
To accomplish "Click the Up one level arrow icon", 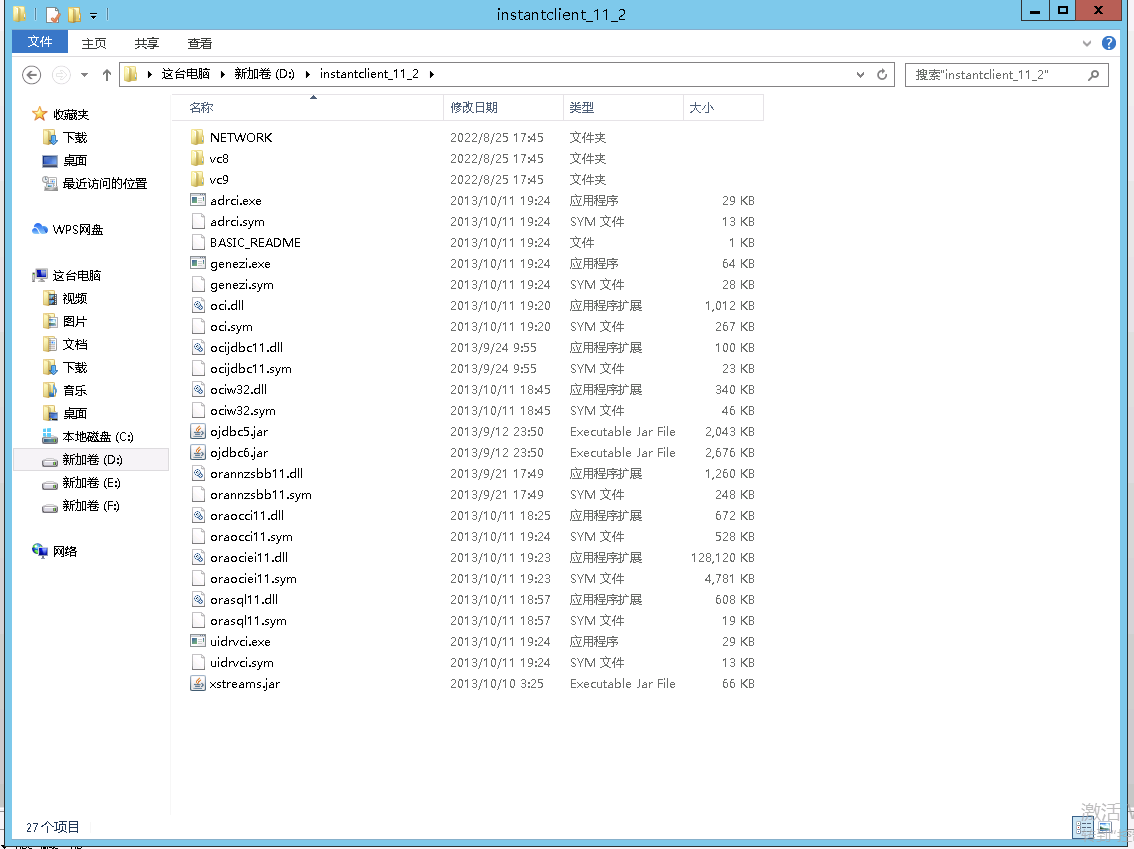I will point(107,75).
